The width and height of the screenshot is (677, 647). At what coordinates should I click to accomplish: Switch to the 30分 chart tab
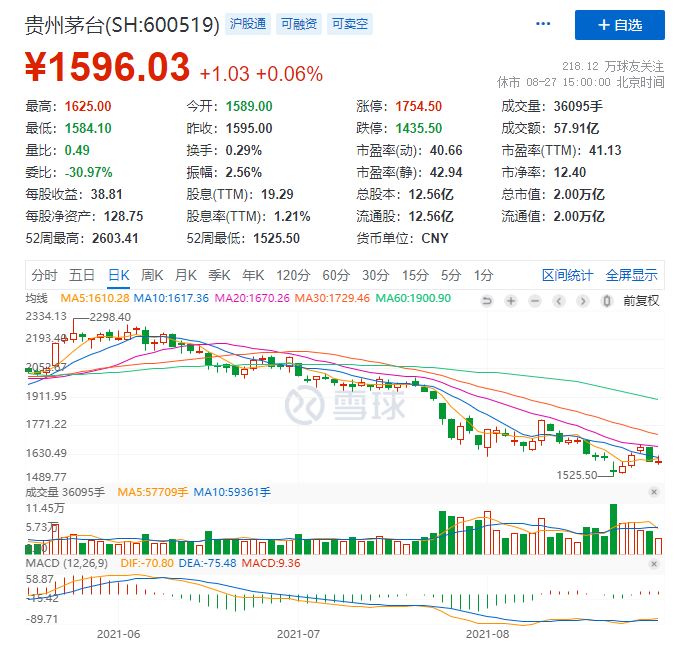(x=376, y=275)
